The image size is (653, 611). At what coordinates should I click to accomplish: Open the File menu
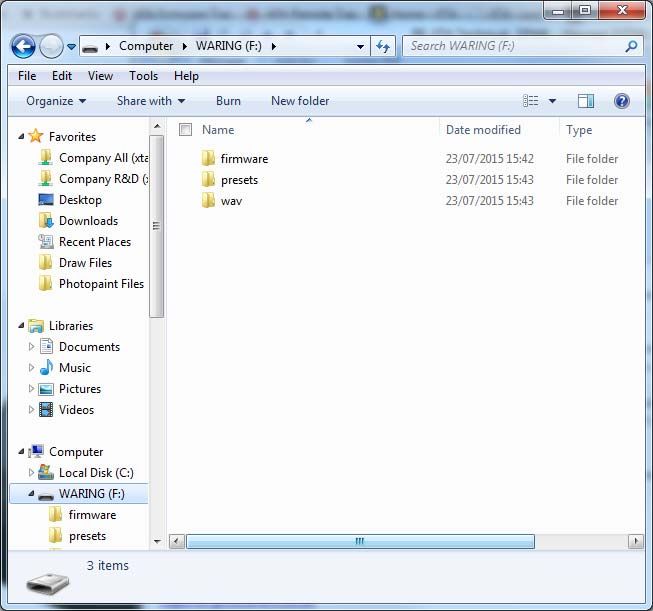pos(27,76)
